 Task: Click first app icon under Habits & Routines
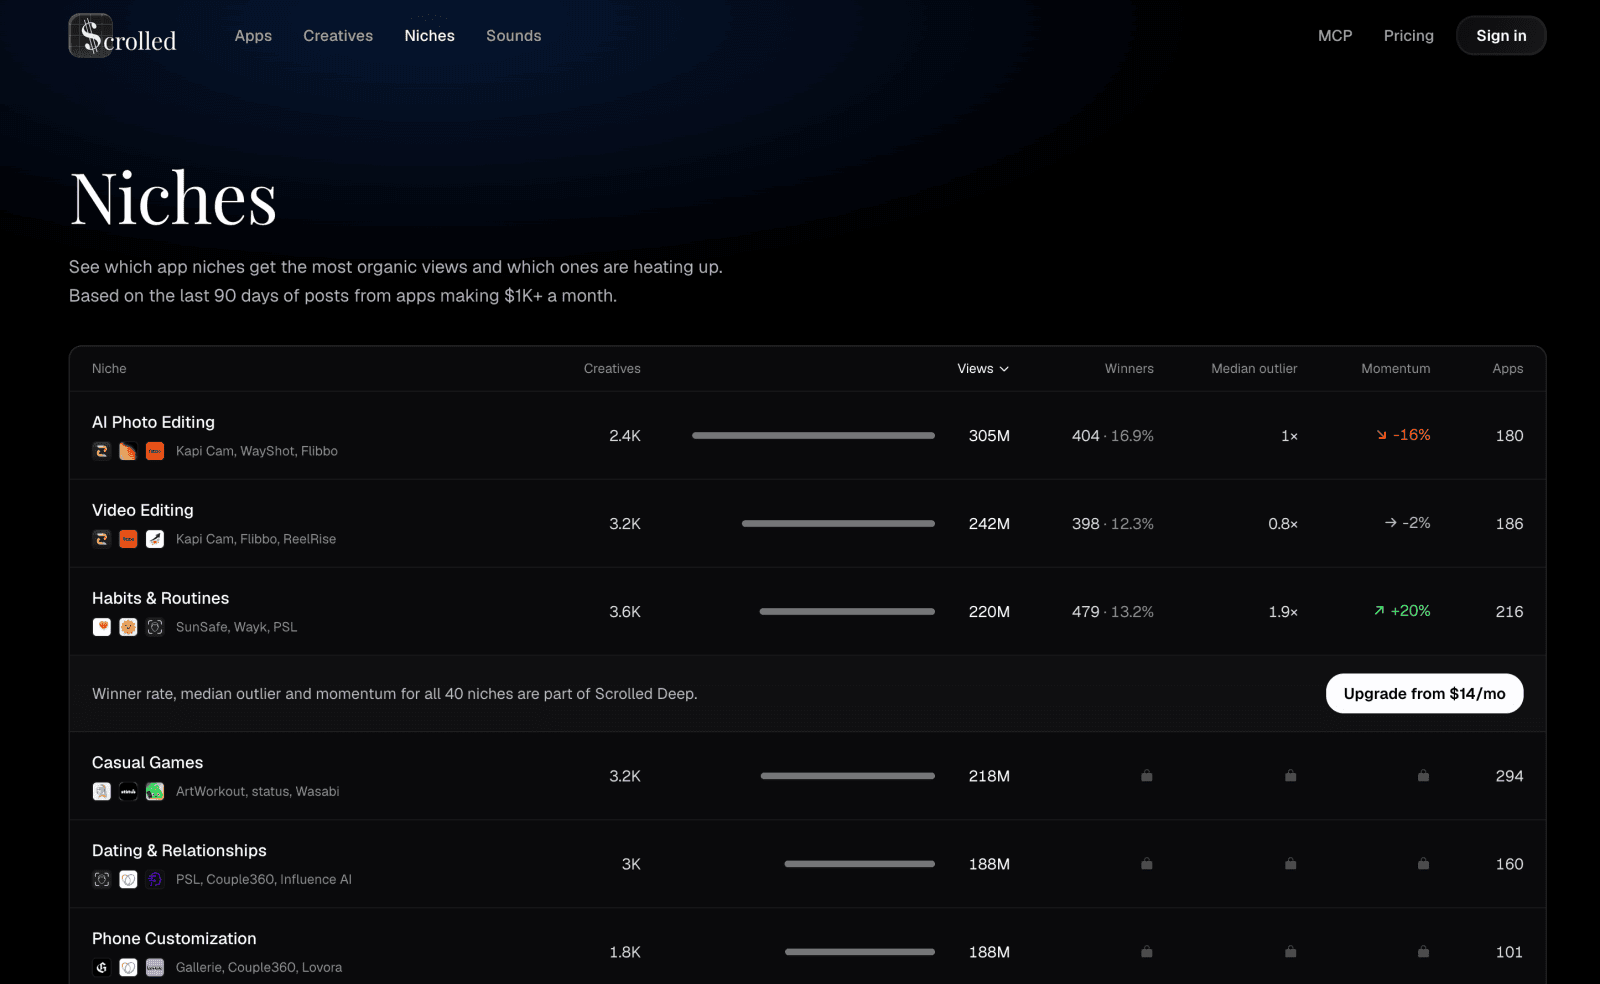[102, 627]
